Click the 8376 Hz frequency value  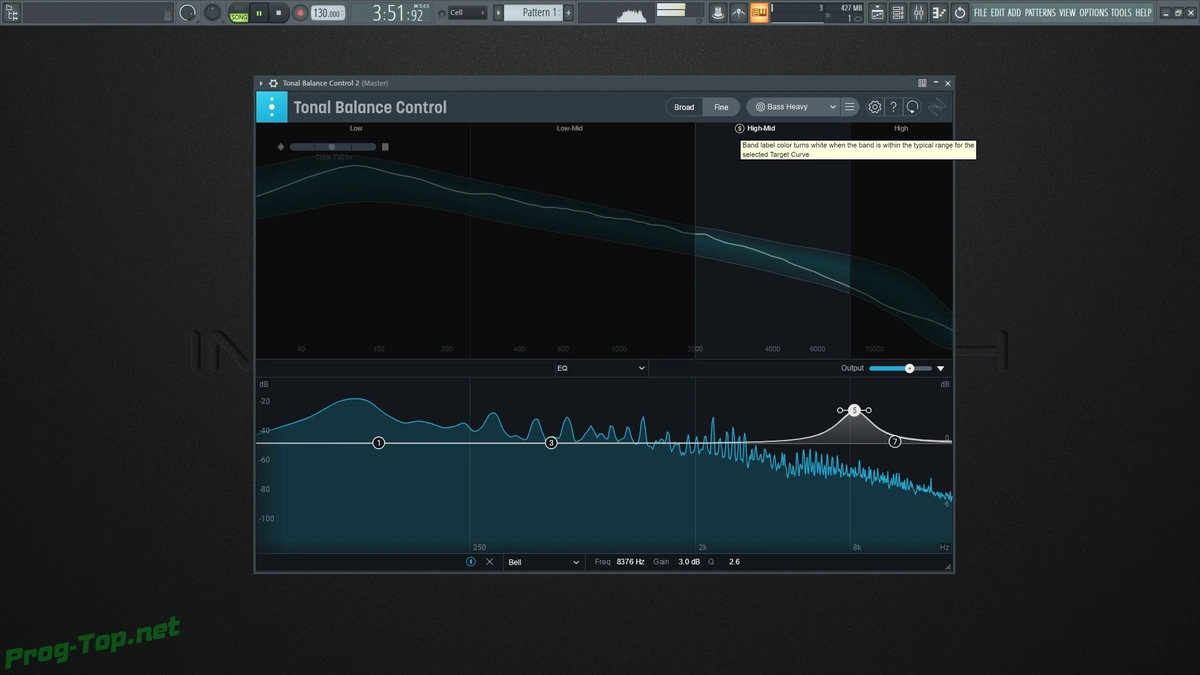pos(630,562)
